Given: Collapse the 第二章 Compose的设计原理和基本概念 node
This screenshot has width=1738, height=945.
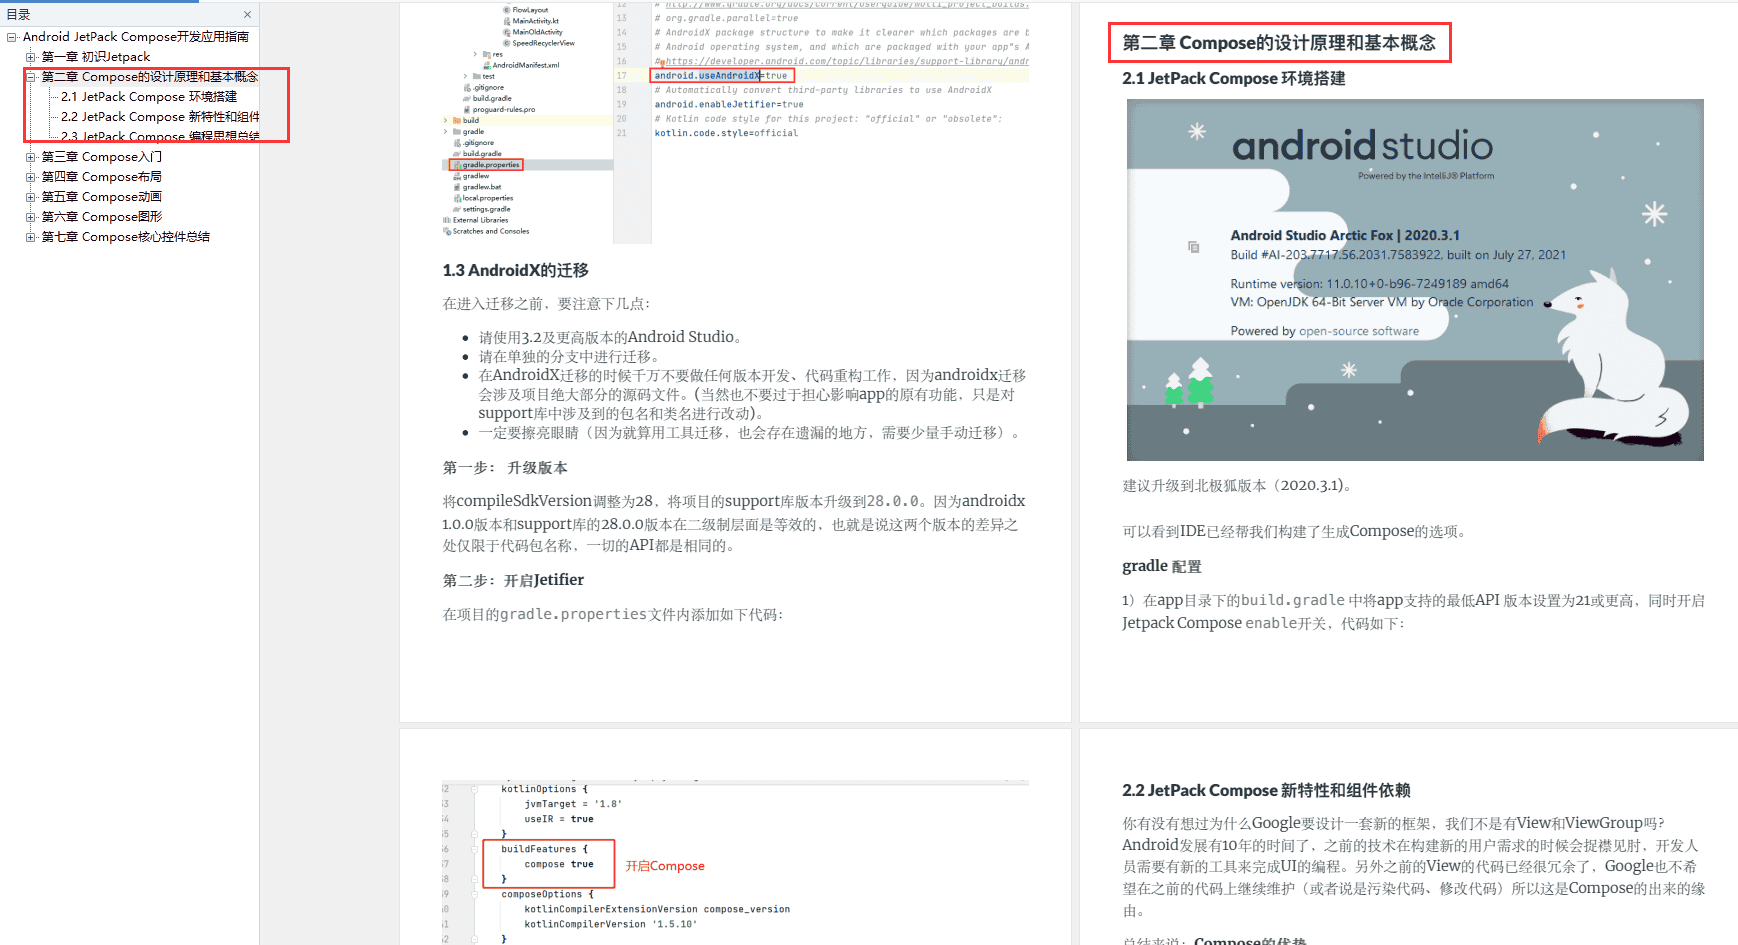Looking at the screenshot, I should [30, 77].
